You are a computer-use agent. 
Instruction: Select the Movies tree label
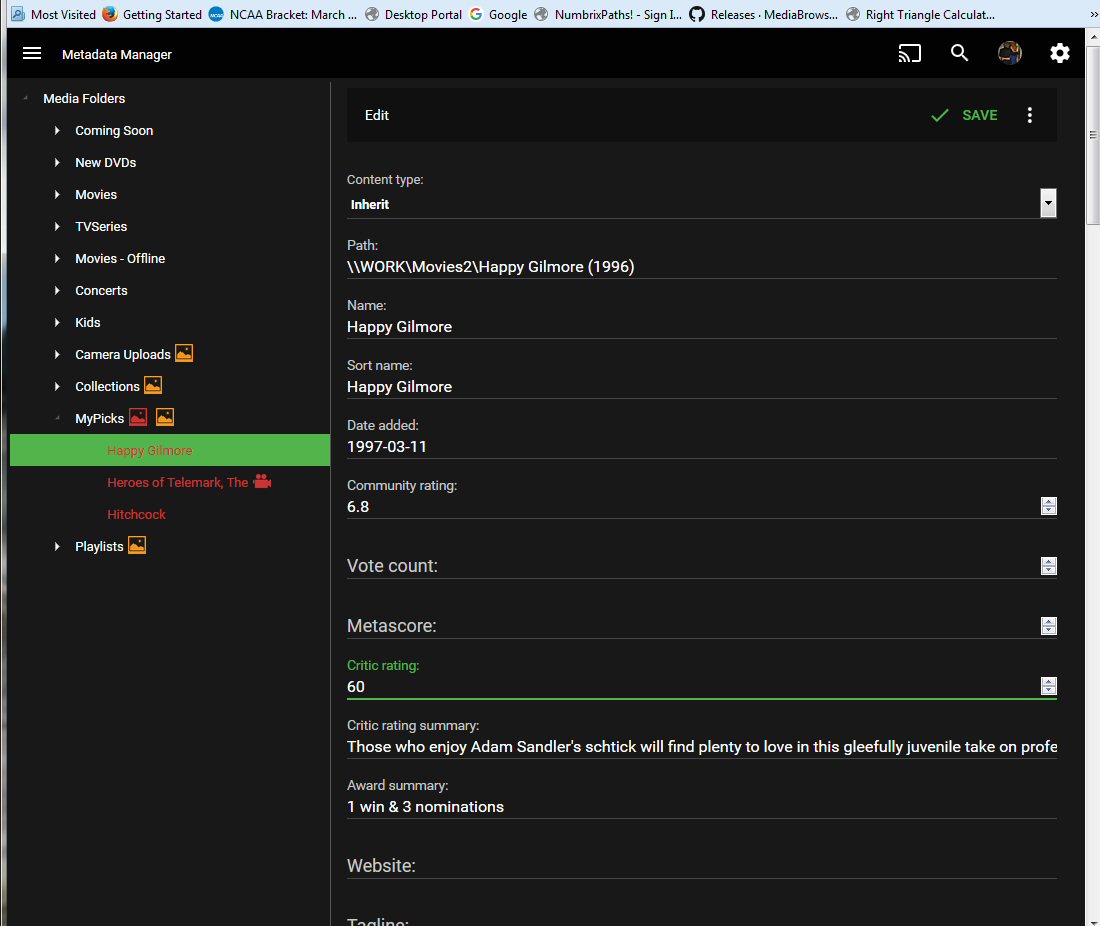96,194
